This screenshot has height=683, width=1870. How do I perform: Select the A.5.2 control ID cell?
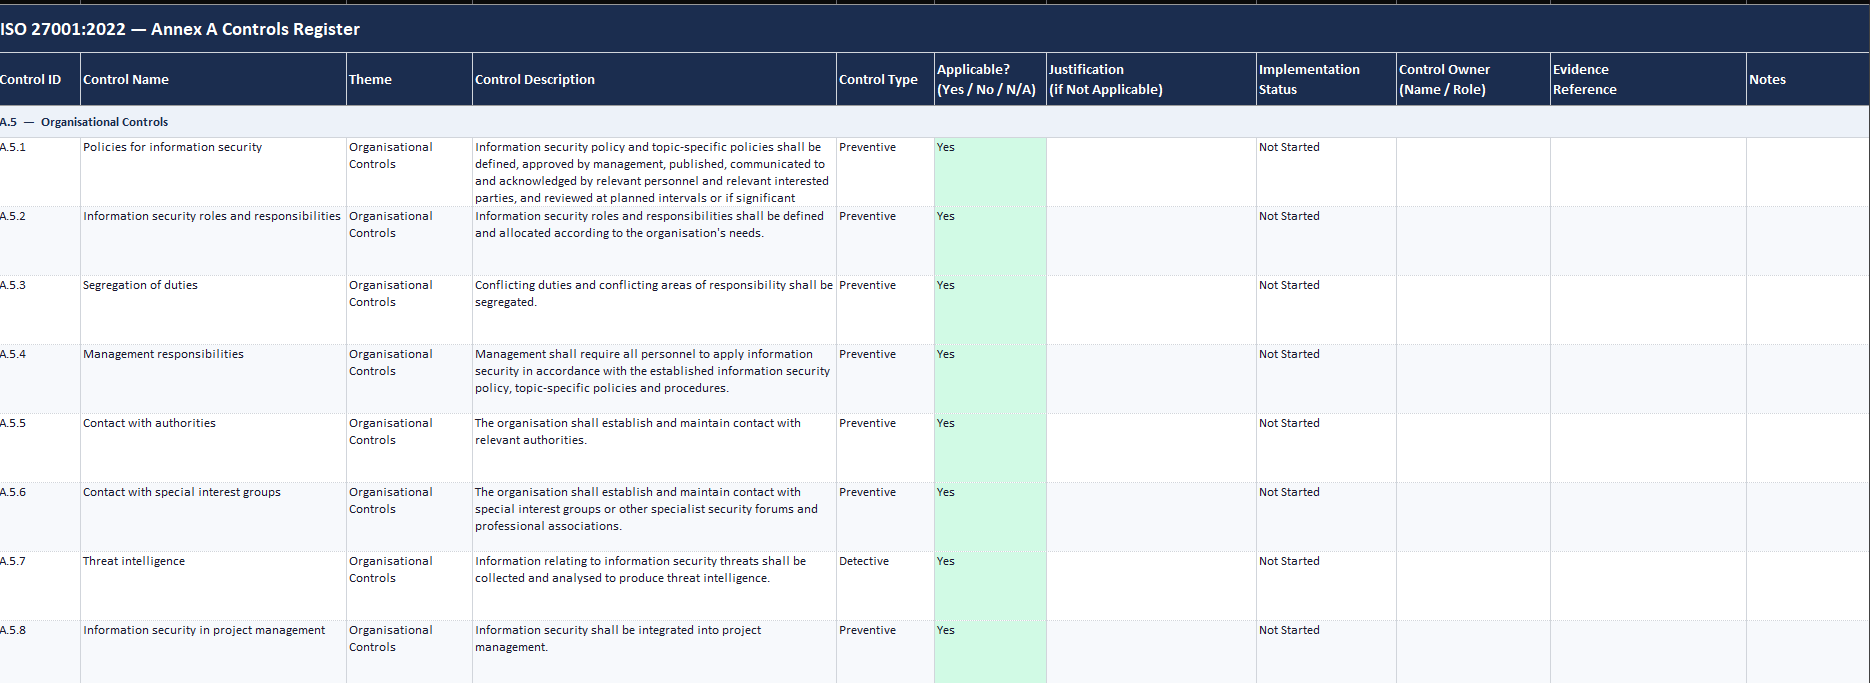(40, 241)
